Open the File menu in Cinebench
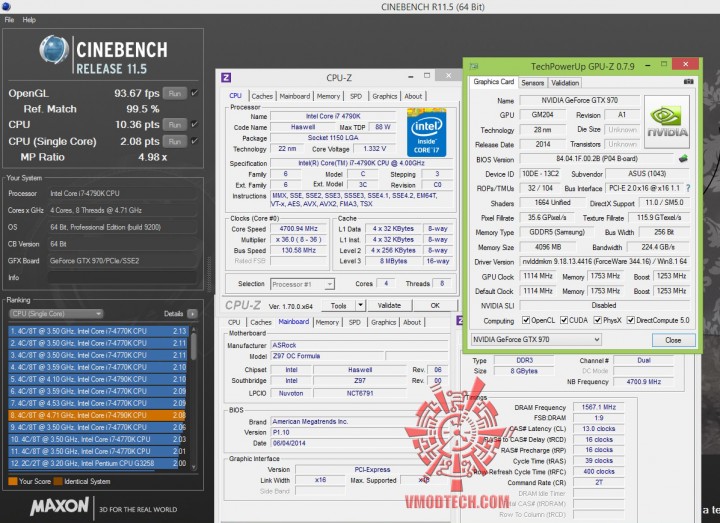 click(9, 20)
